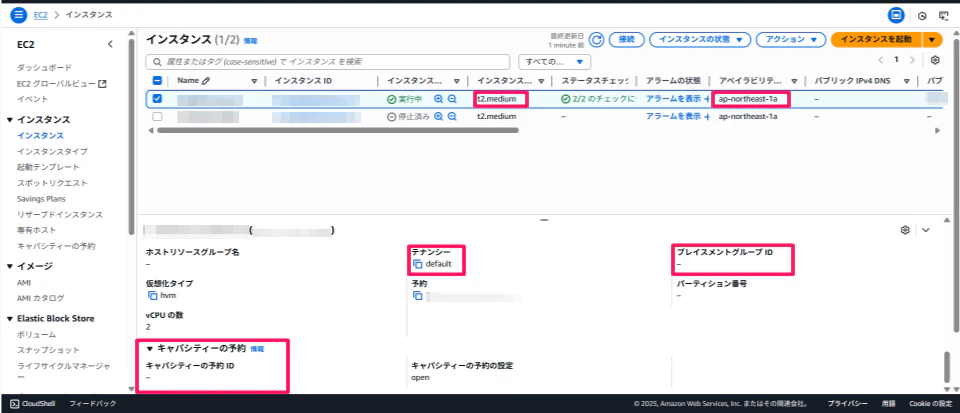
Task: Click the EC2 breadcrumb link
Action: [40, 14]
